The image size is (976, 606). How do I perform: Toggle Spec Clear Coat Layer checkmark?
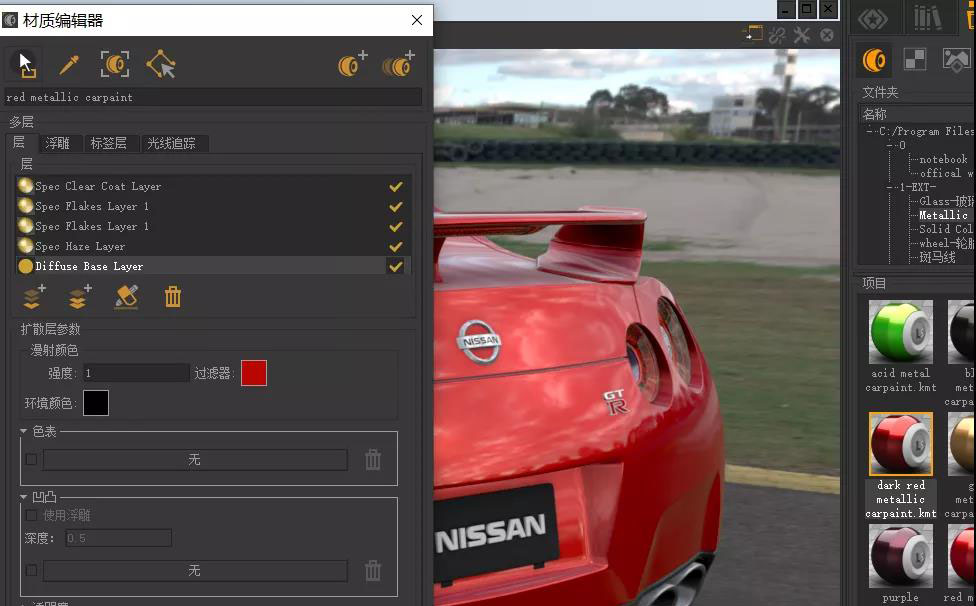pyautogui.click(x=396, y=187)
